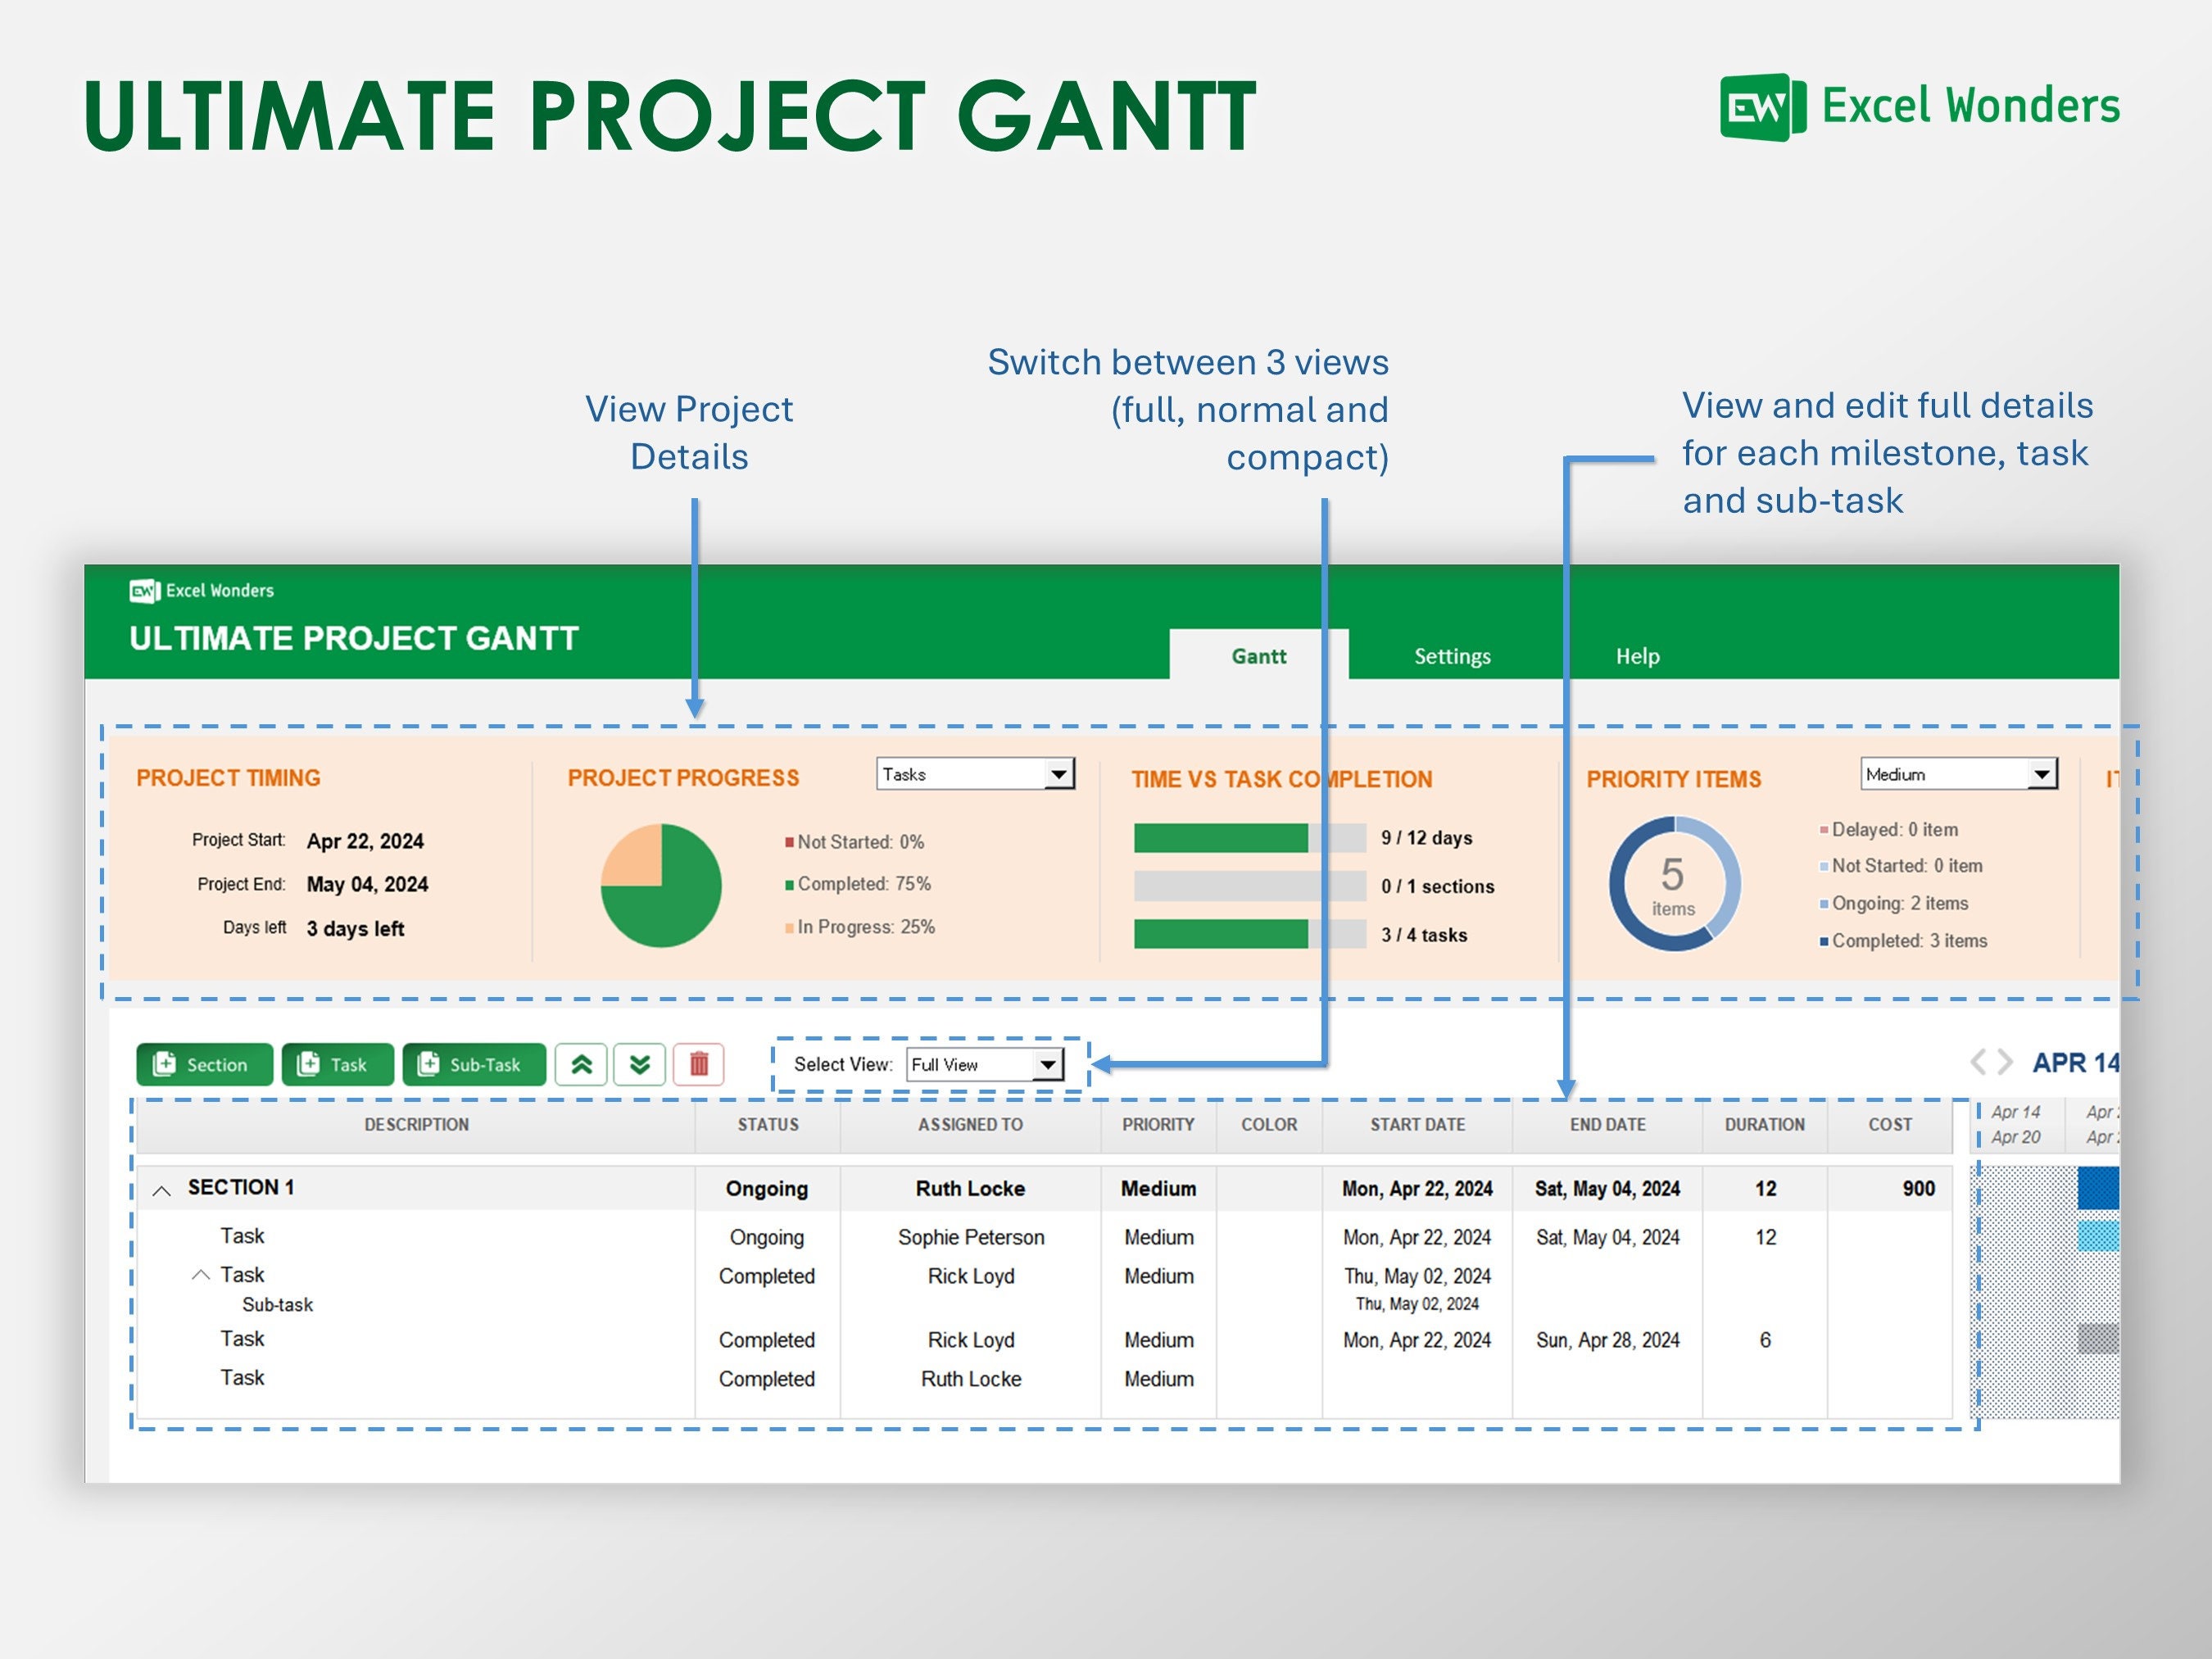
Task: Open the Help tab
Action: [x=1637, y=656]
